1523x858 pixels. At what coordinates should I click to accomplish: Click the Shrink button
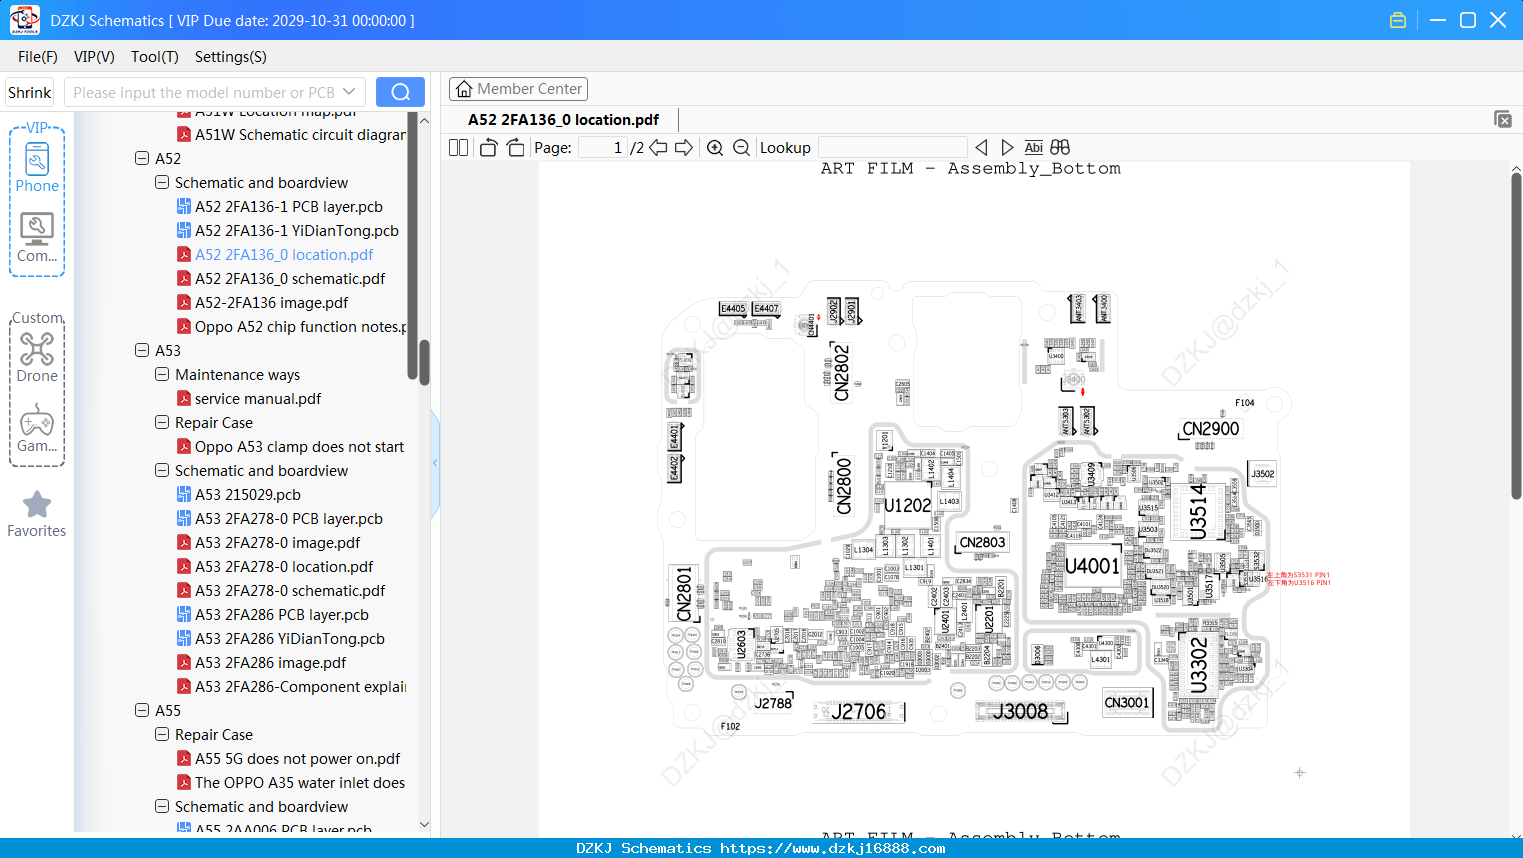[29, 92]
